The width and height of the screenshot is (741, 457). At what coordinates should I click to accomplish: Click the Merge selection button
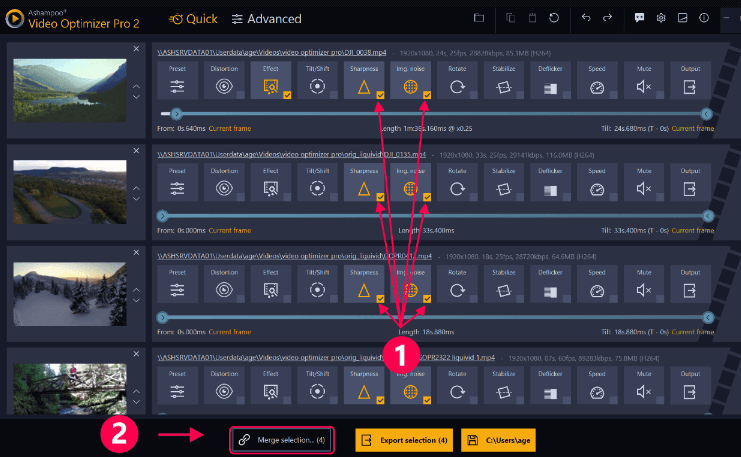280,440
